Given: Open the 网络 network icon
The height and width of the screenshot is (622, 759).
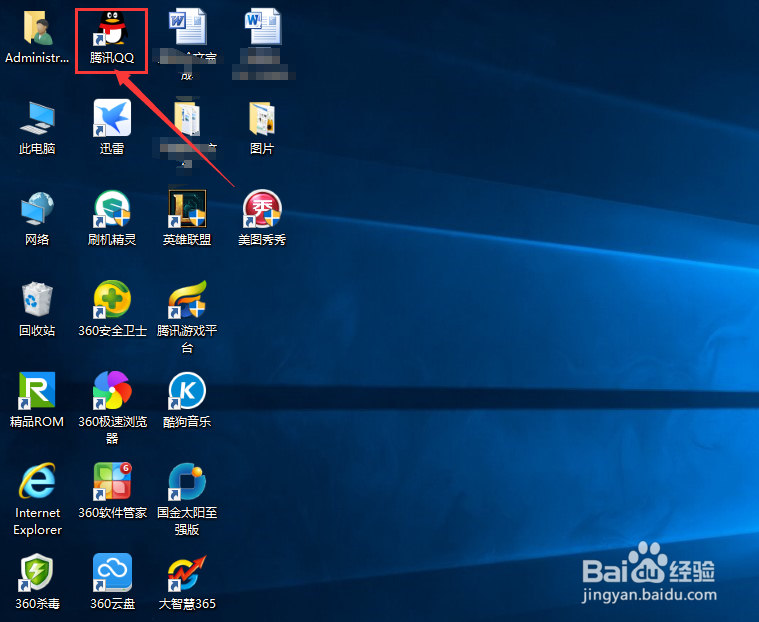Looking at the screenshot, I should tap(37, 209).
